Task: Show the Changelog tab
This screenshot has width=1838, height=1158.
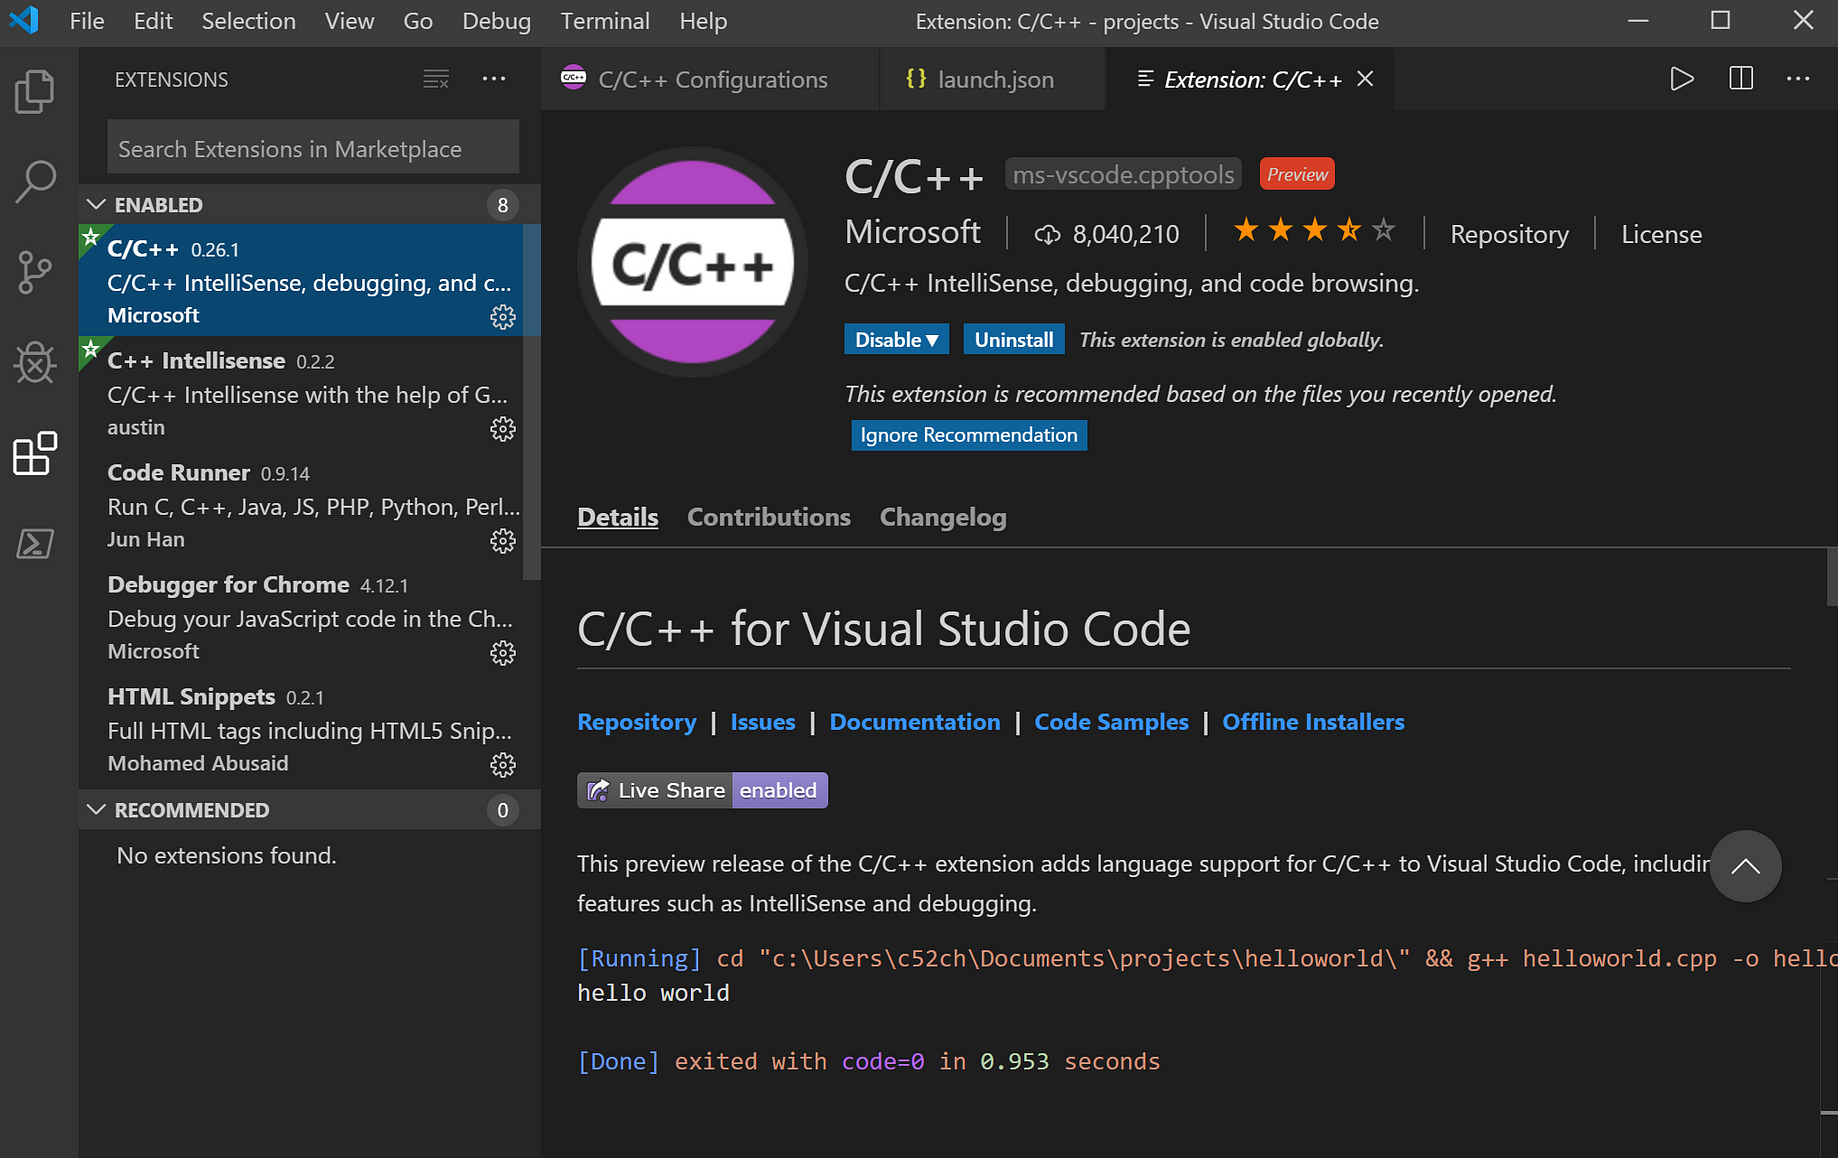Action: tap(943, 517)
